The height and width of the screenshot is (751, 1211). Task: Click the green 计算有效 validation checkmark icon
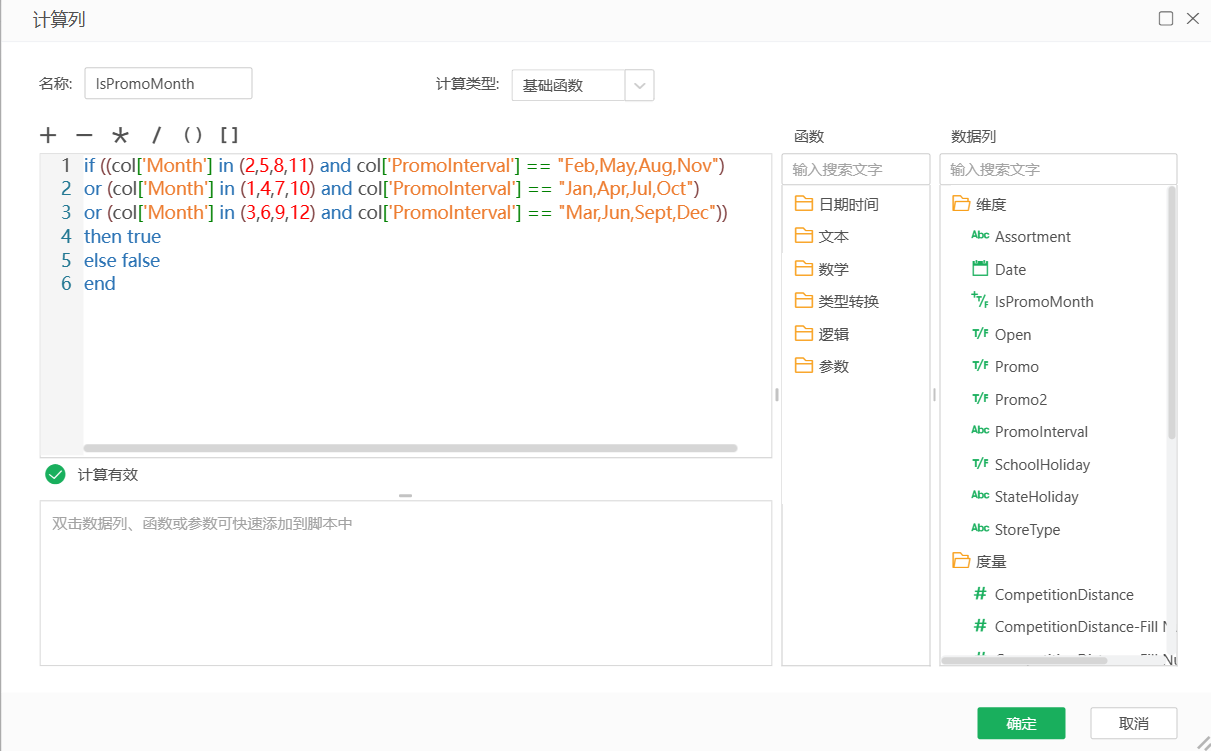pyautogui.click(x=55, y=474)
